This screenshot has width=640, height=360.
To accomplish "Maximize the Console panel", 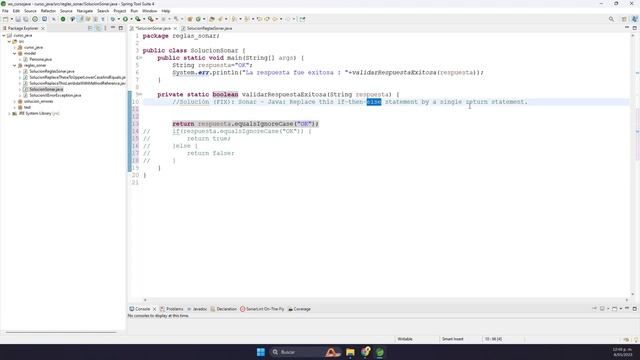I will (x=635, y=309).
